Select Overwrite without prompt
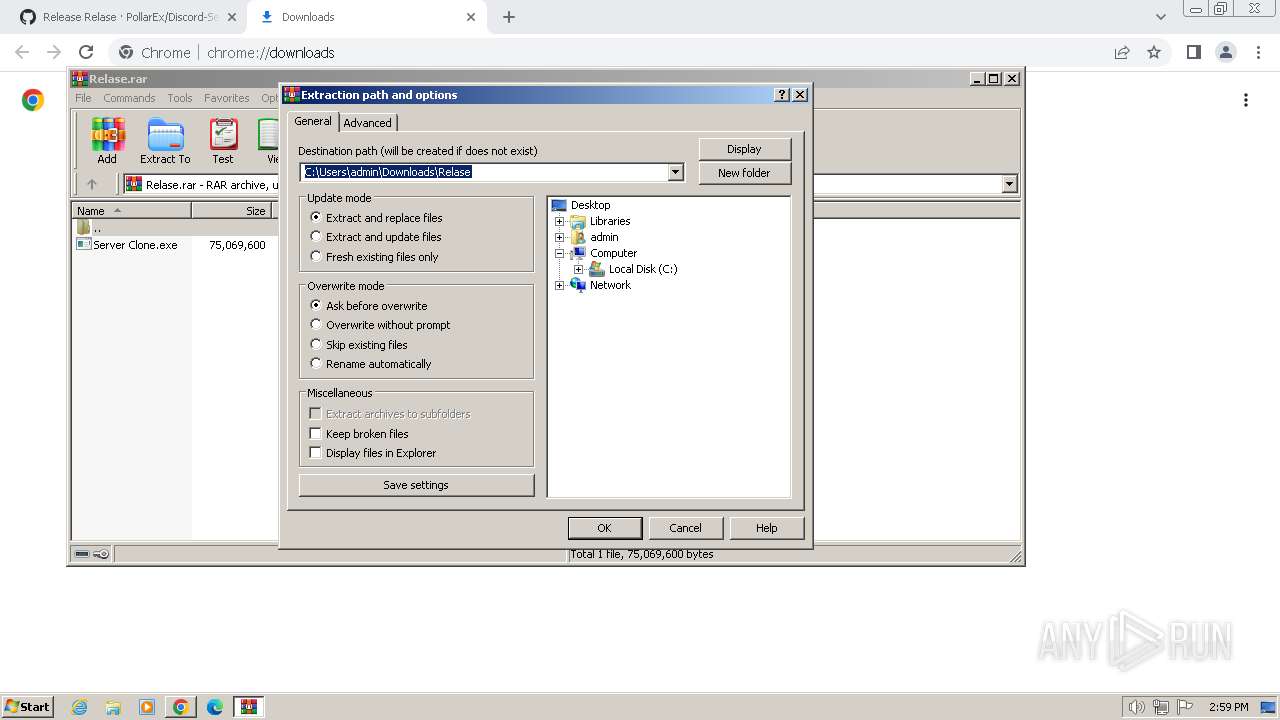This screenshot has width=1280, height=720. tap(316, 325)
